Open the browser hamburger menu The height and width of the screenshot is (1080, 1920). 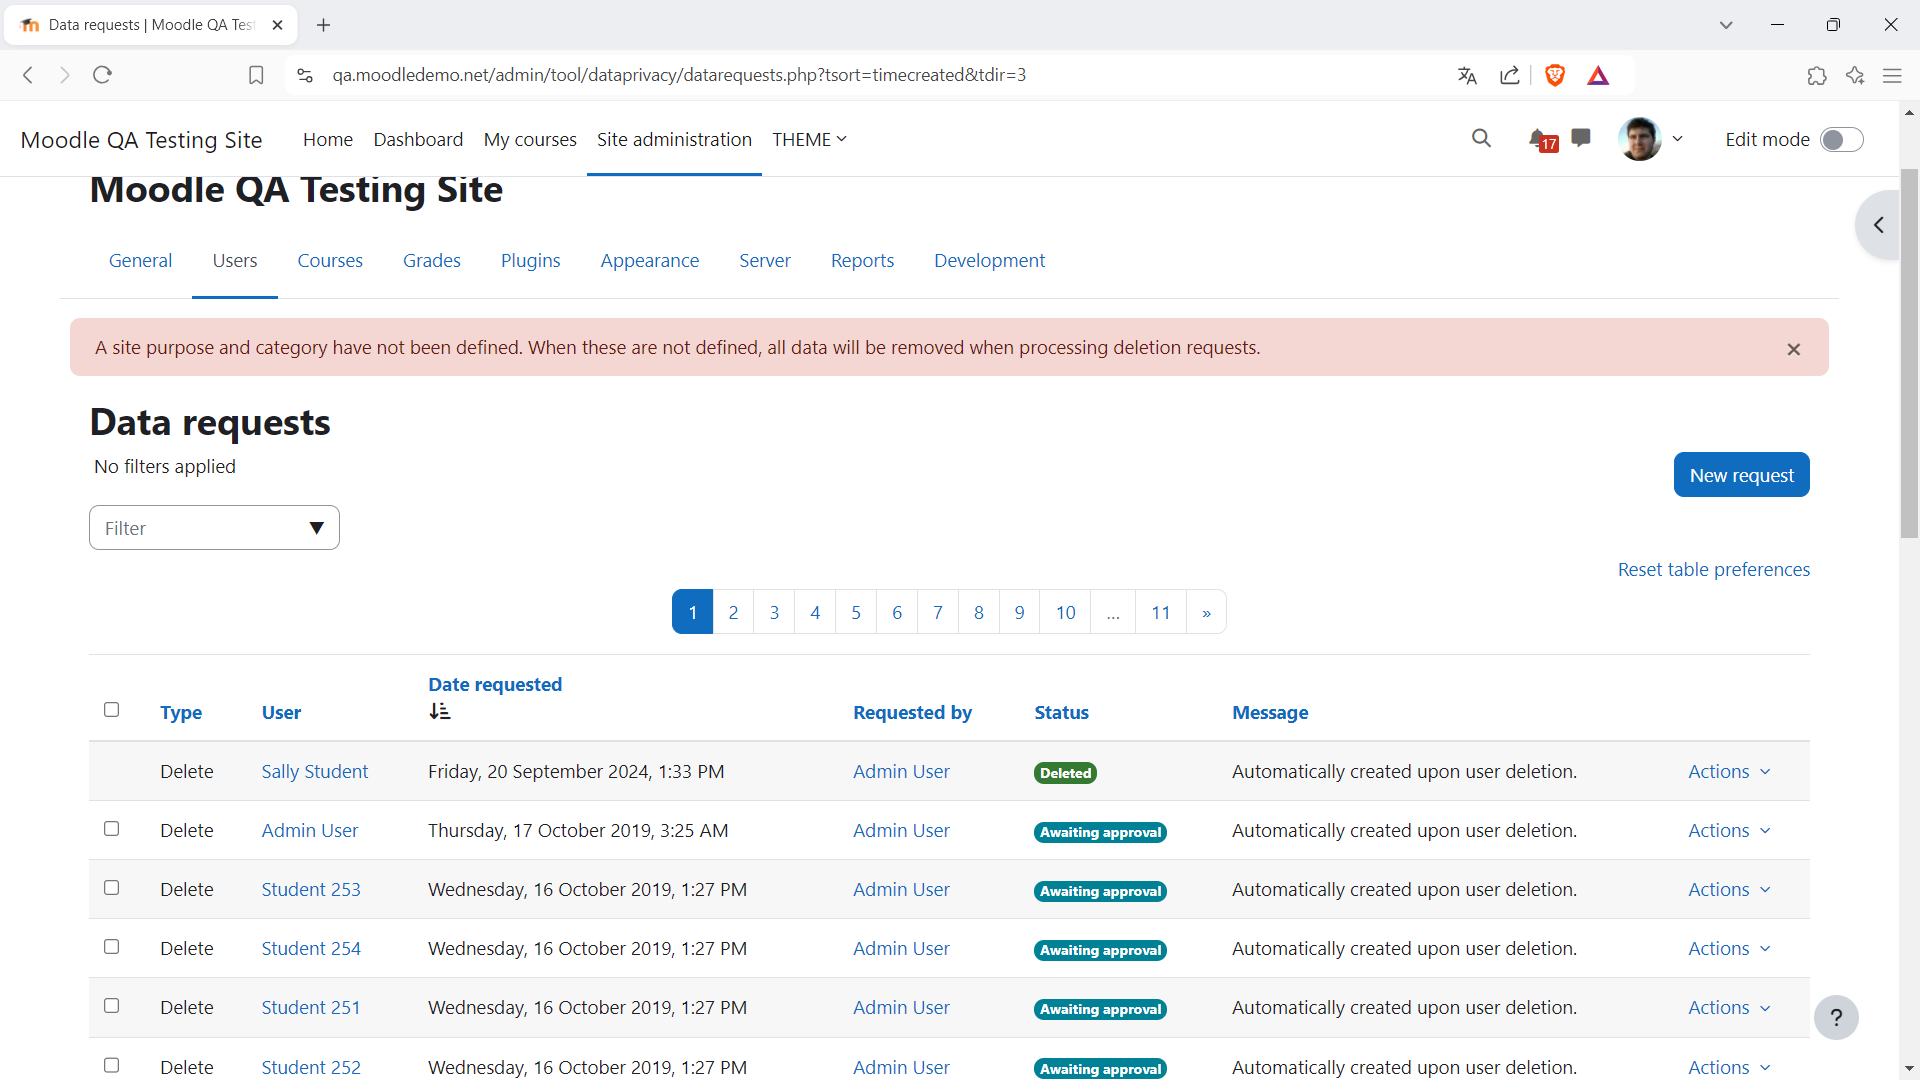1892,75
